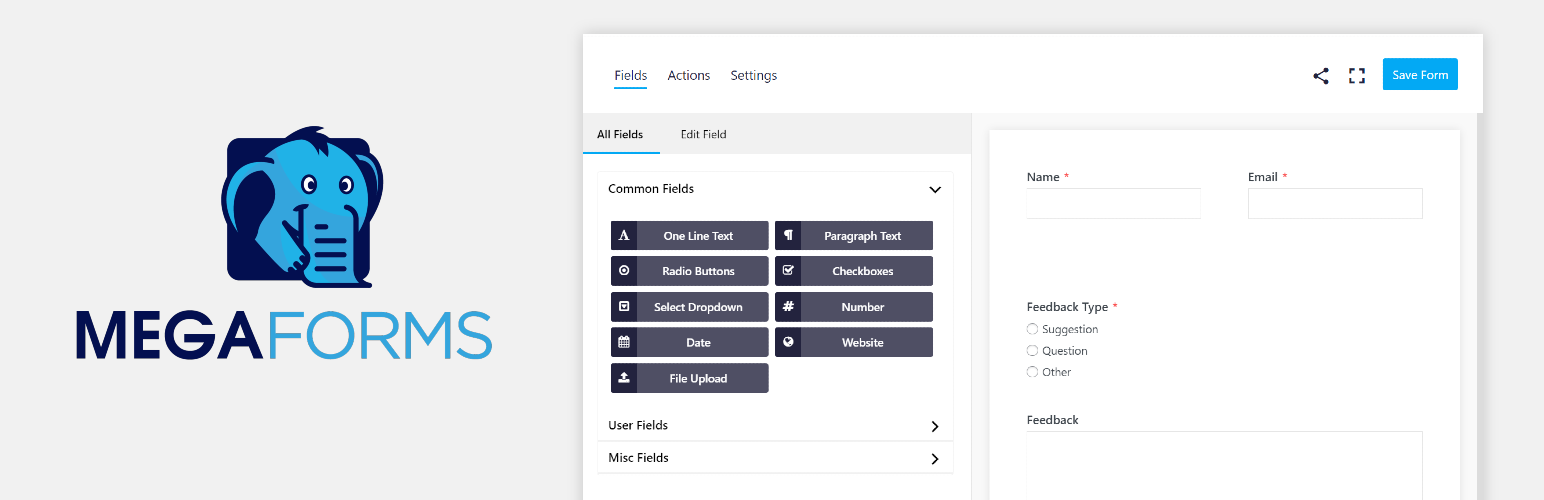Toggle fullscreen mode icon
Viewport: 1544px width, 500px height.
pos(1357,76)
